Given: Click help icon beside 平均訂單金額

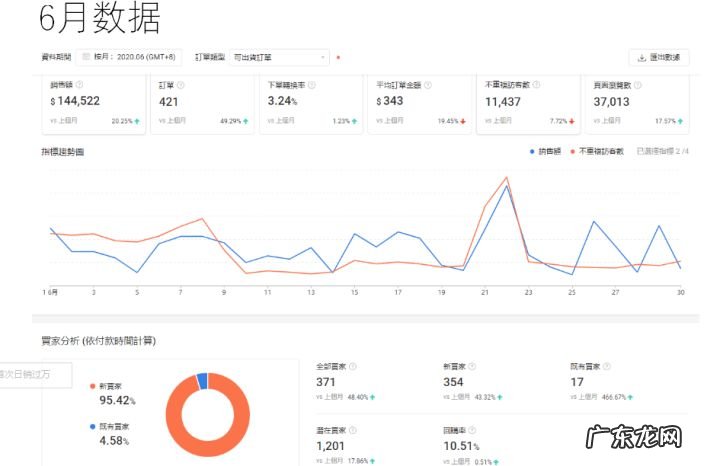Looking at the screenshot, I should (428, 85).
